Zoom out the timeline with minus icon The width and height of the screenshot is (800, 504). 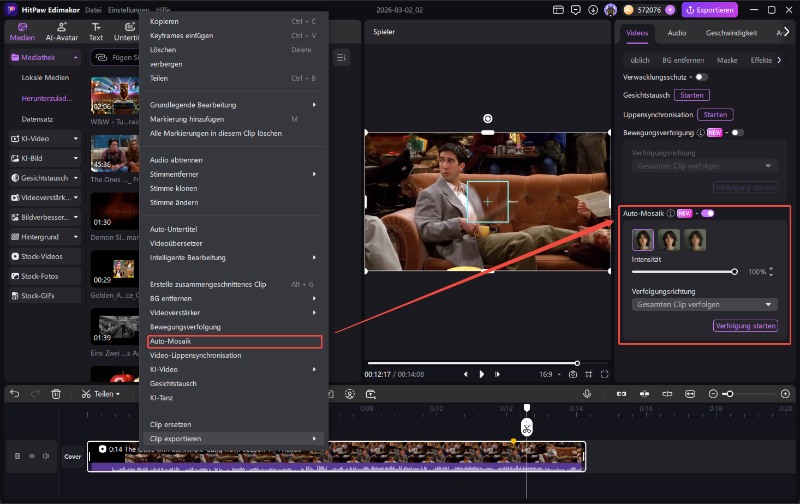click(x=713, y=394)
